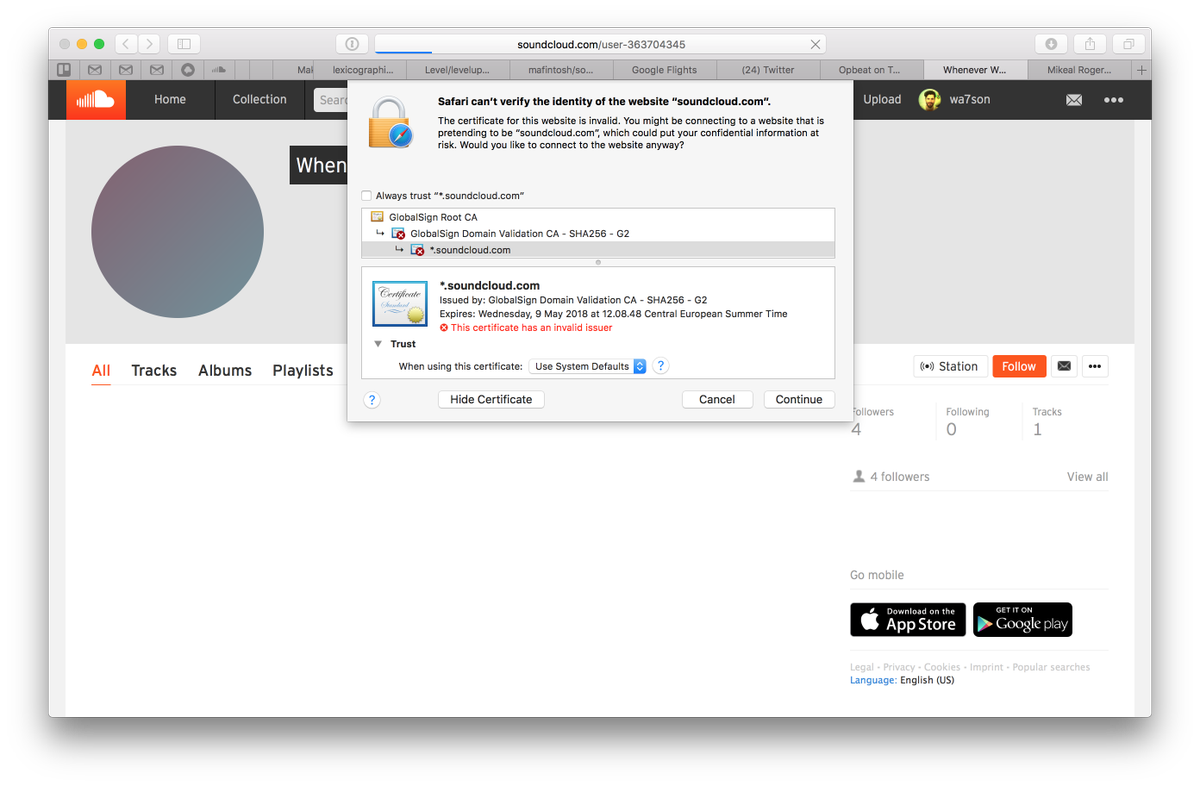Screen dimensions: 1200x786
Task: Select the All profile tab
Action: tap(101, 370)
